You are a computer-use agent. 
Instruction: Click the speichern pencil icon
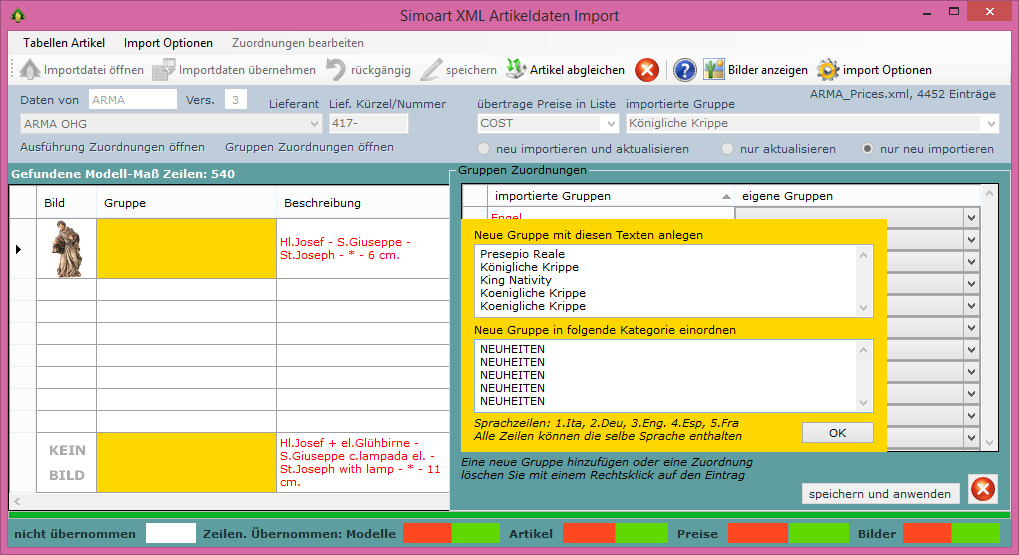point(431,70)
